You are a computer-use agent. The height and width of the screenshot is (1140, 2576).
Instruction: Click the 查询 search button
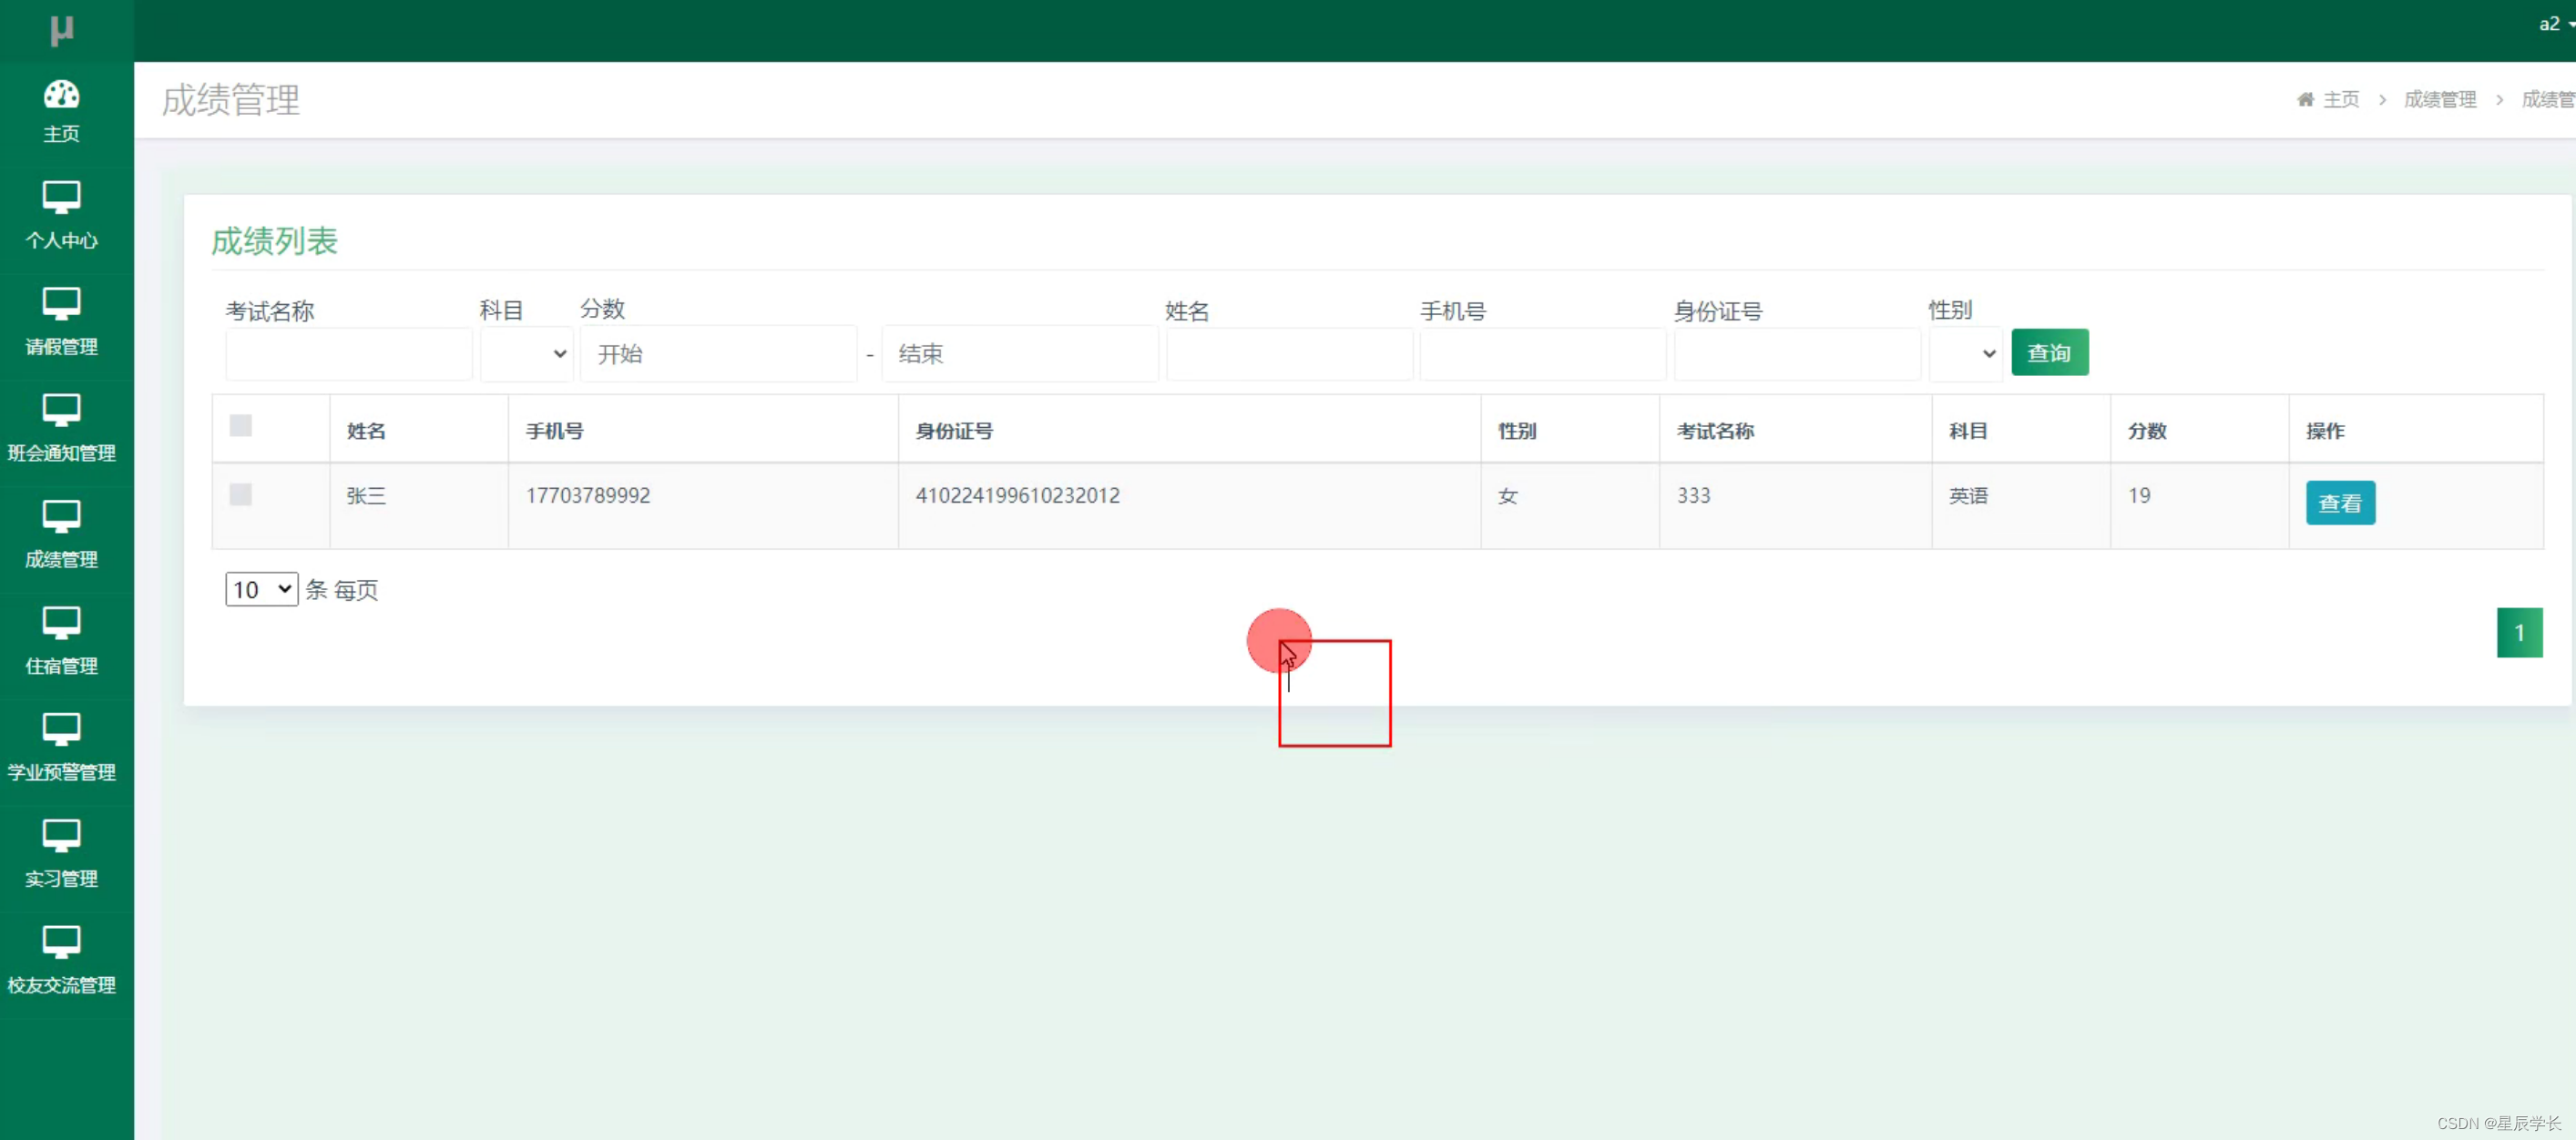click(2050, 353)
